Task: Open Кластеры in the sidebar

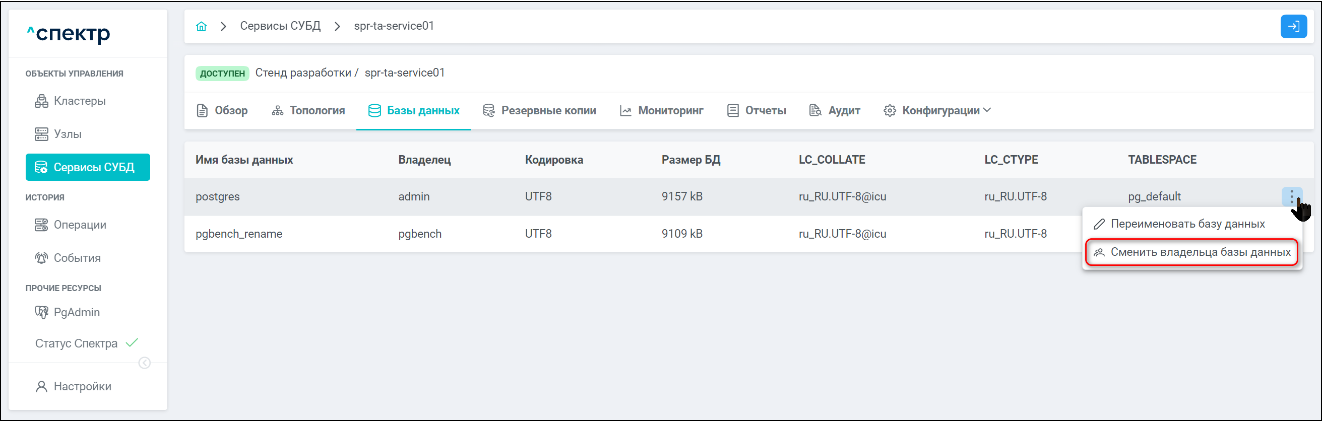Action: click(x=79, y=101)
